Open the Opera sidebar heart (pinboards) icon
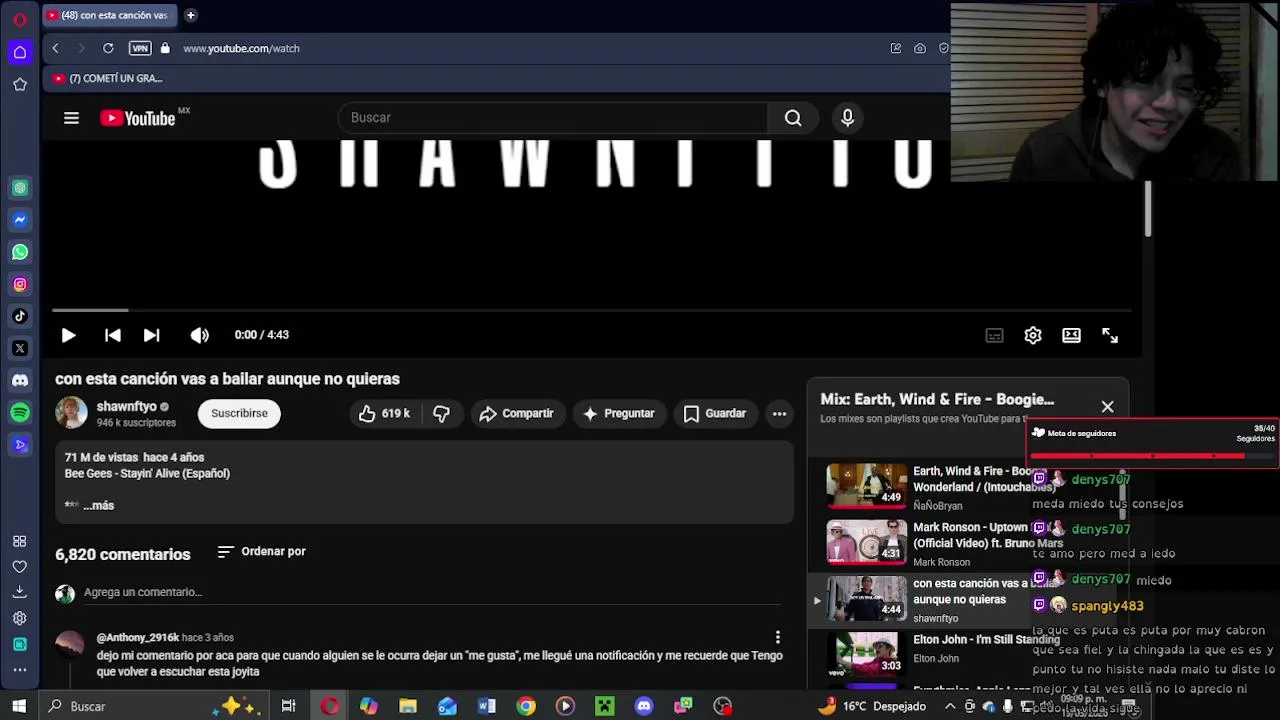Viewport: 1280px width, 720px height. pos(20,567)
